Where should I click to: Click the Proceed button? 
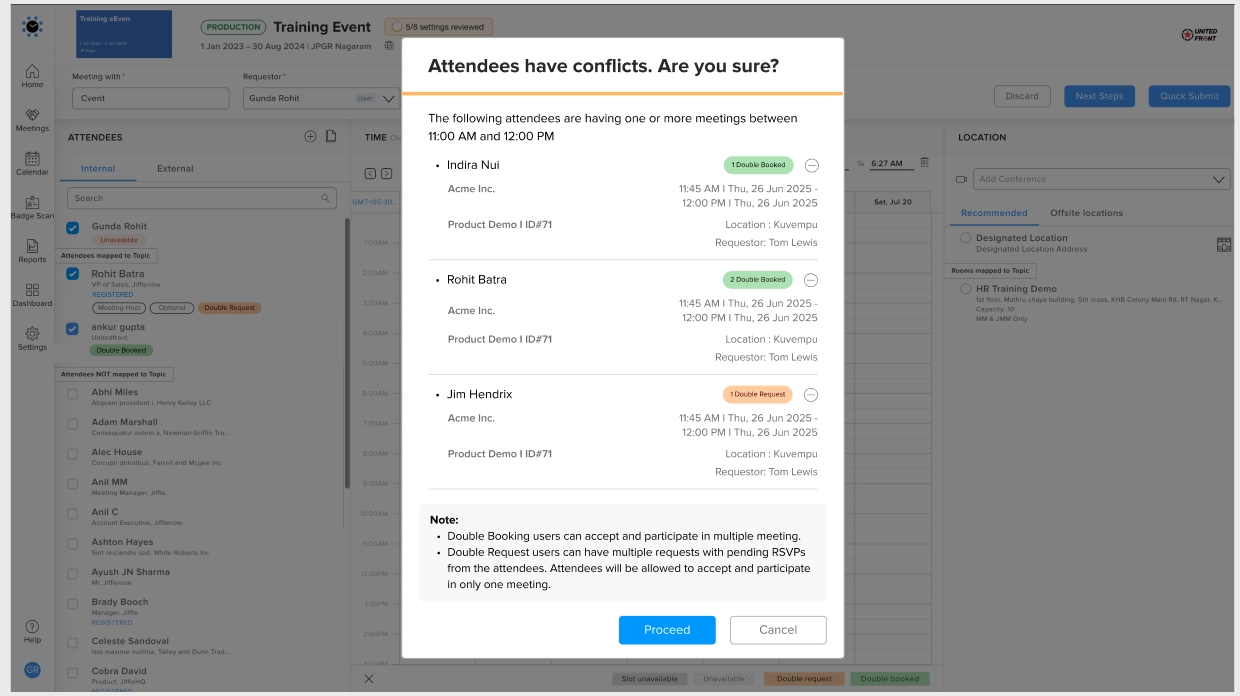click(x=667, y=630)
